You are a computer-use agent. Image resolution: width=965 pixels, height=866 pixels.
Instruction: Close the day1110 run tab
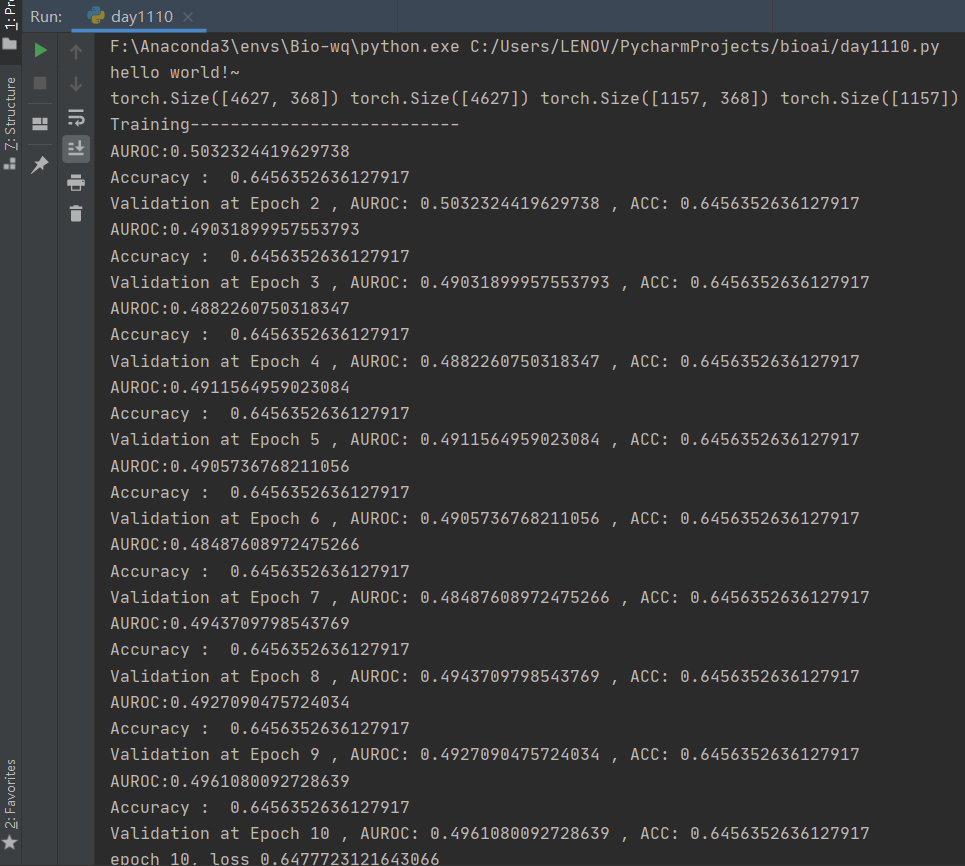tap(188, 17)
